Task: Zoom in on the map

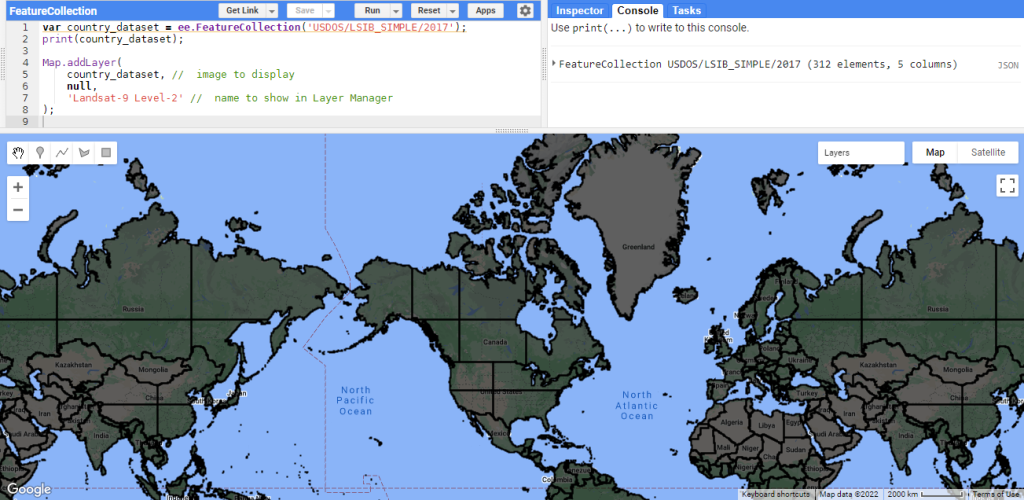Action: [18, 187]
